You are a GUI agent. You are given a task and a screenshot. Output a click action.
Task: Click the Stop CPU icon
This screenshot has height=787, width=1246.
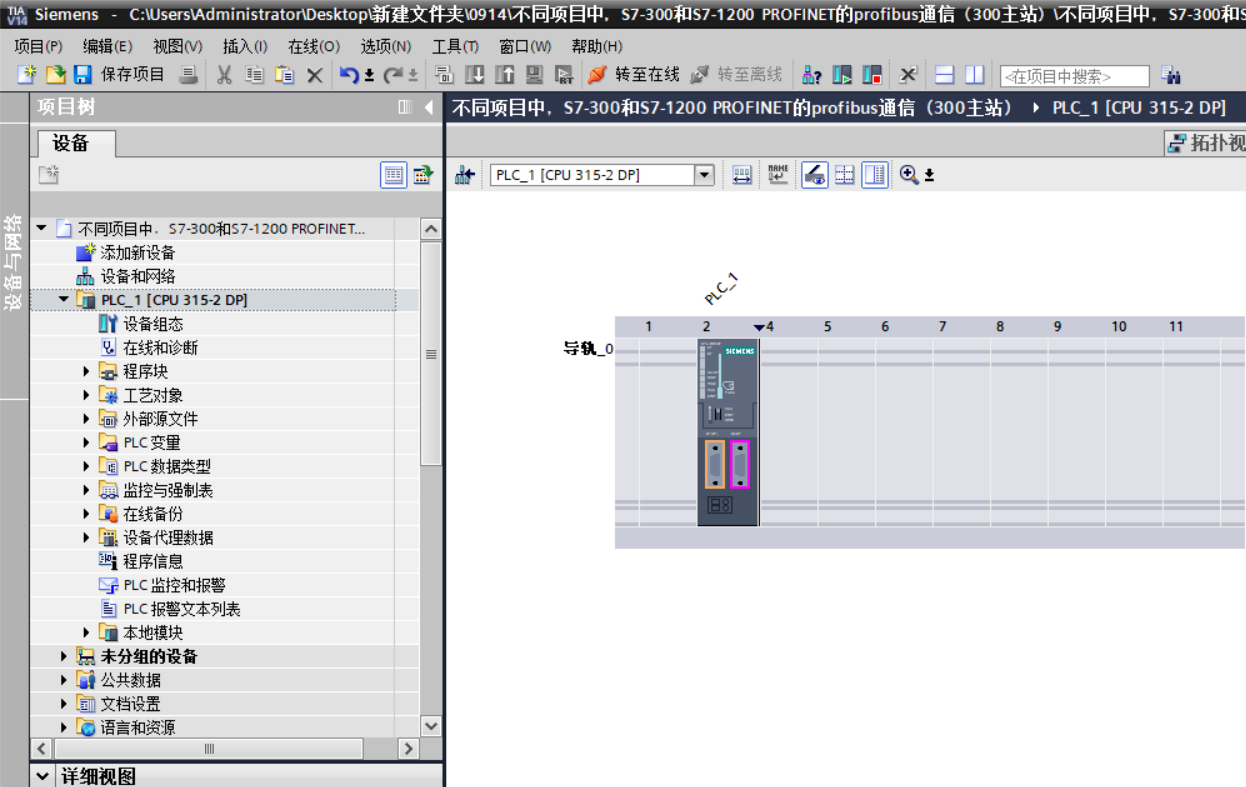[x=872, y=75]
